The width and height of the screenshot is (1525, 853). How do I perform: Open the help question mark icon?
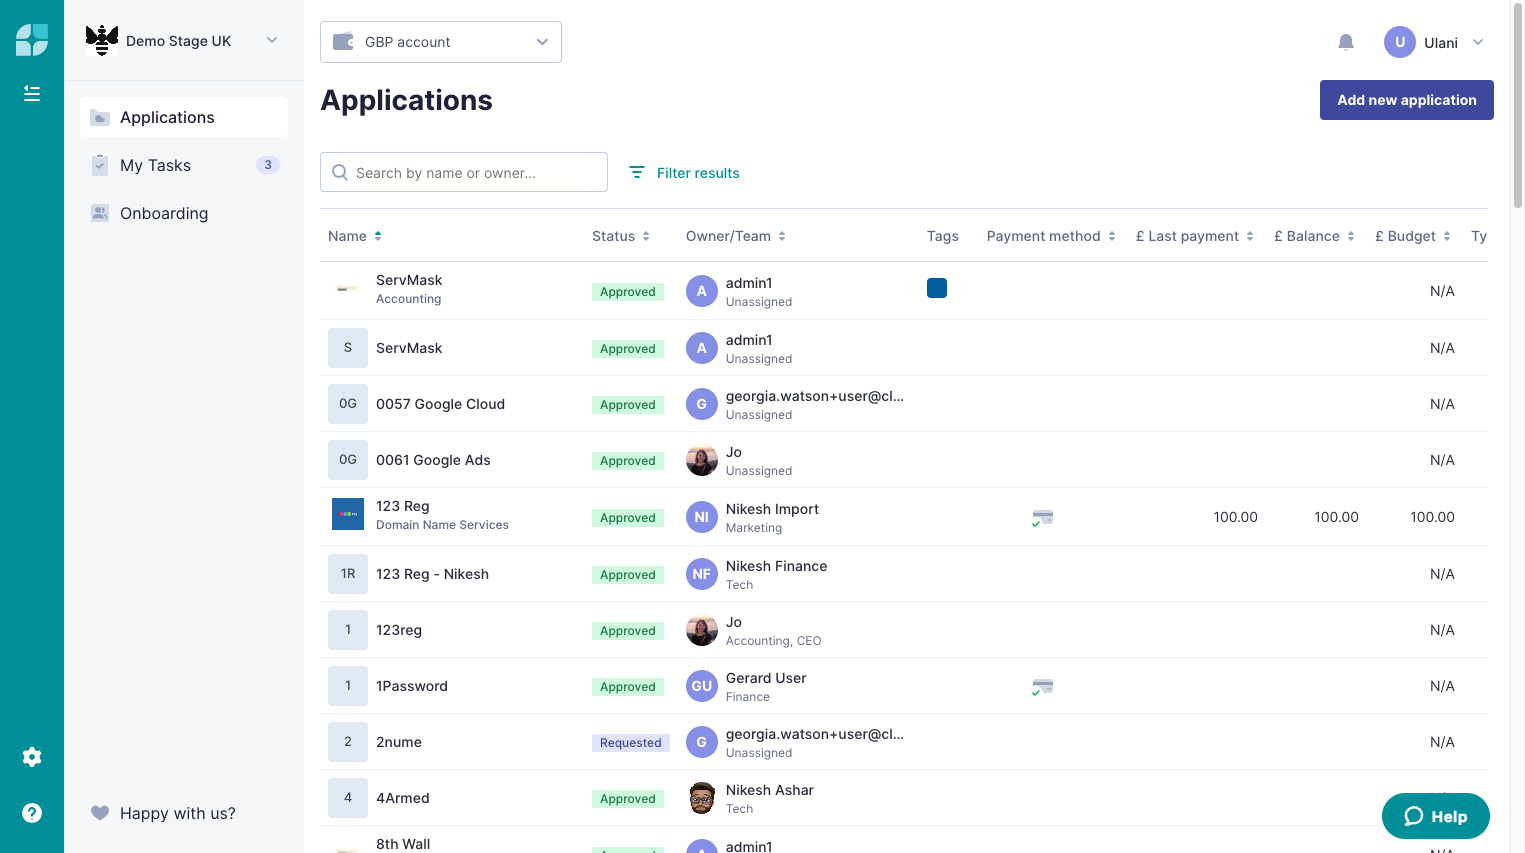pyautogui.click(x=32, y=813)
